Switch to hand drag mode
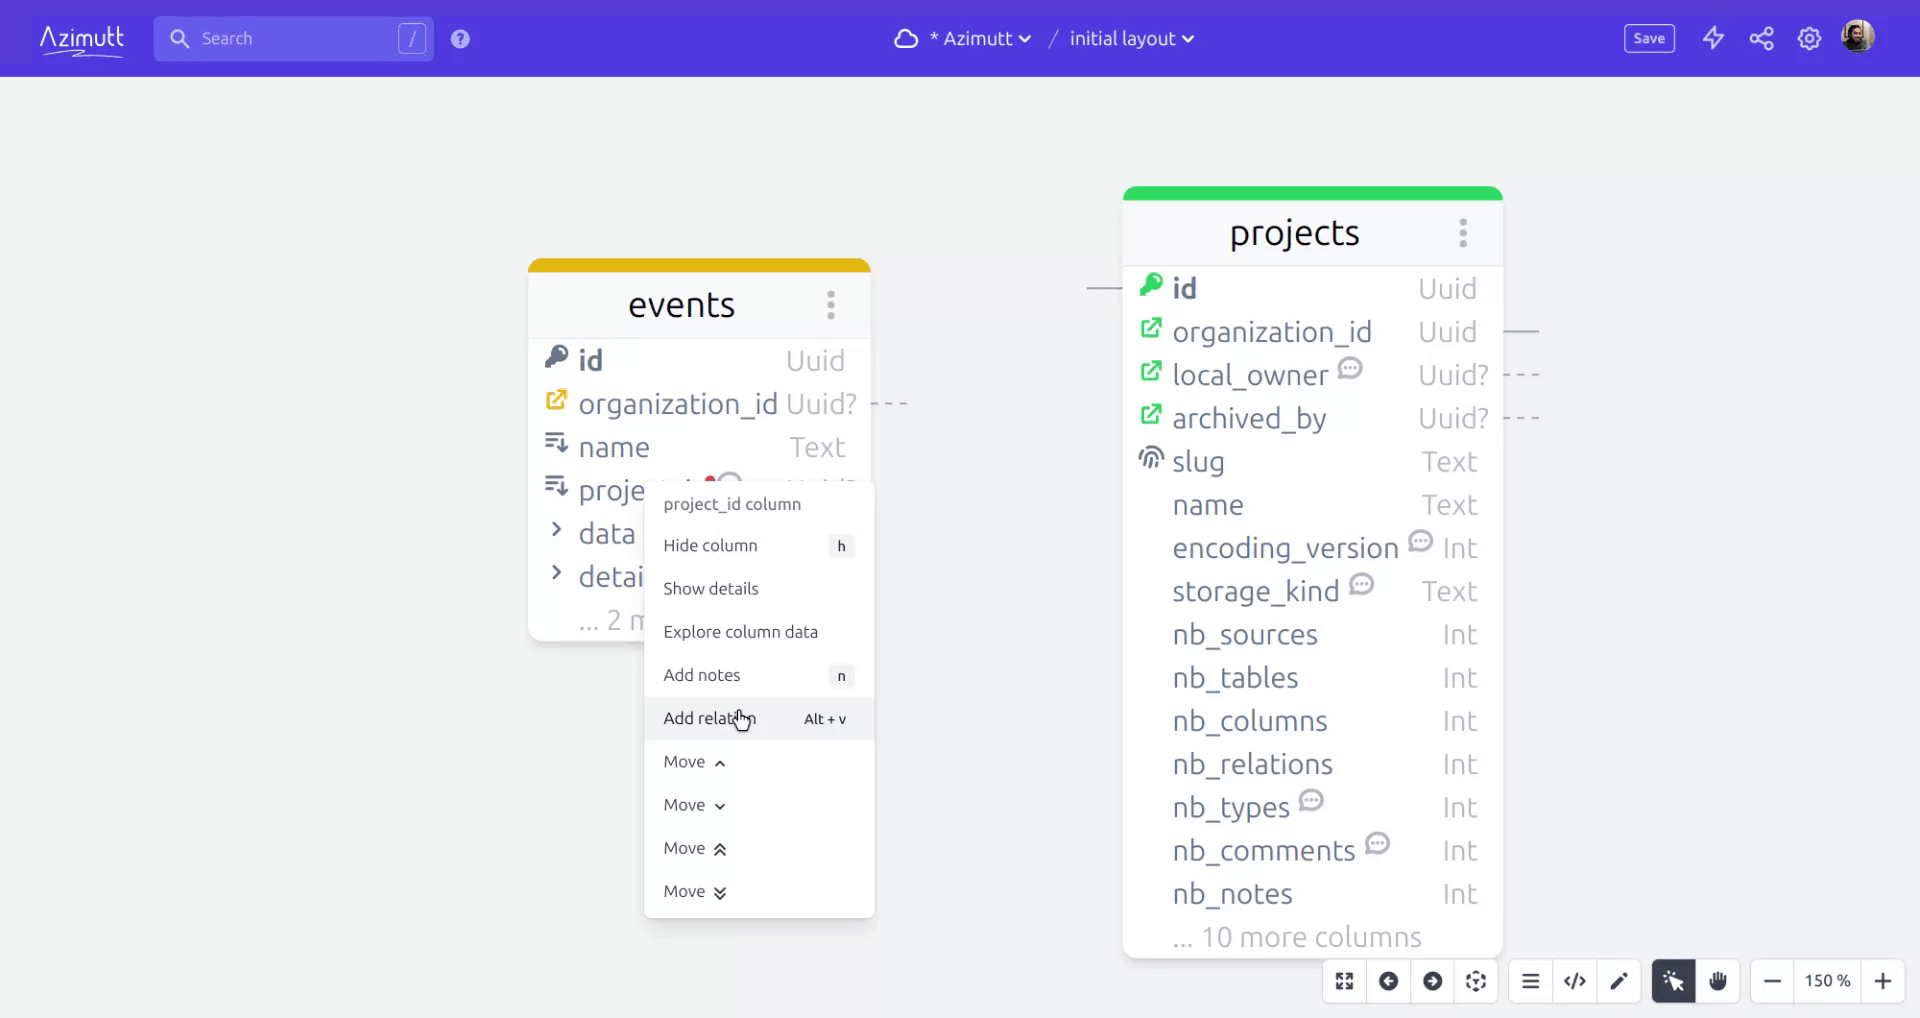Image resolution: width=1920 pixels, height=1018 pixels. tap(1717, 981)
